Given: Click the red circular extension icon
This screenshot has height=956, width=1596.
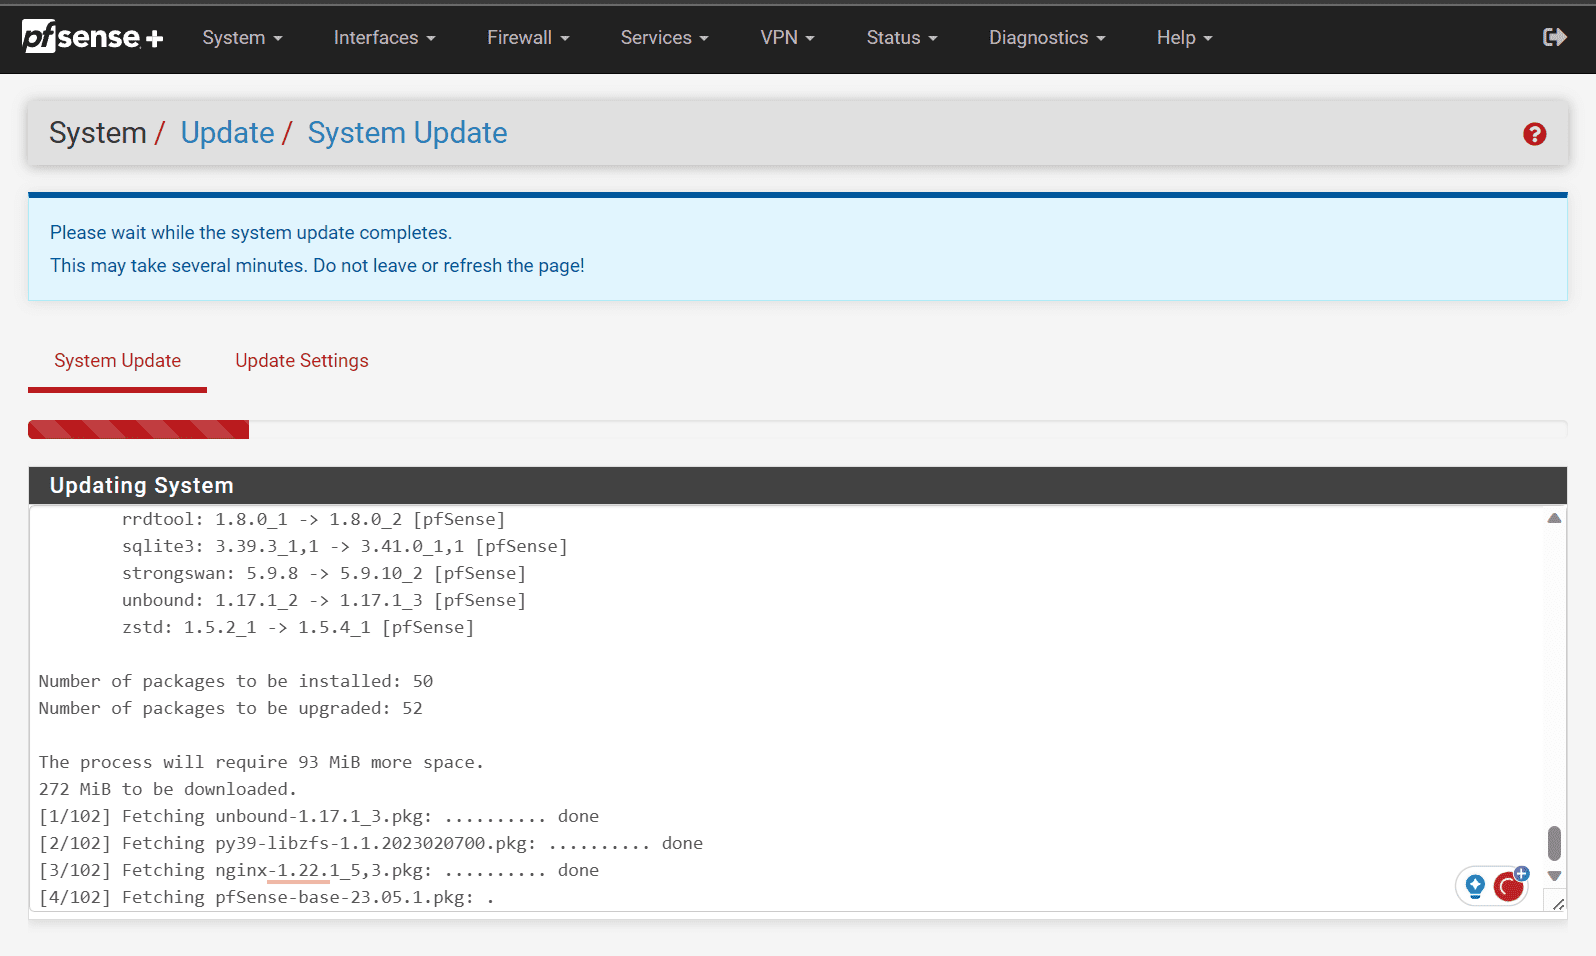Looking at the screenshot, I should 1507,887.
